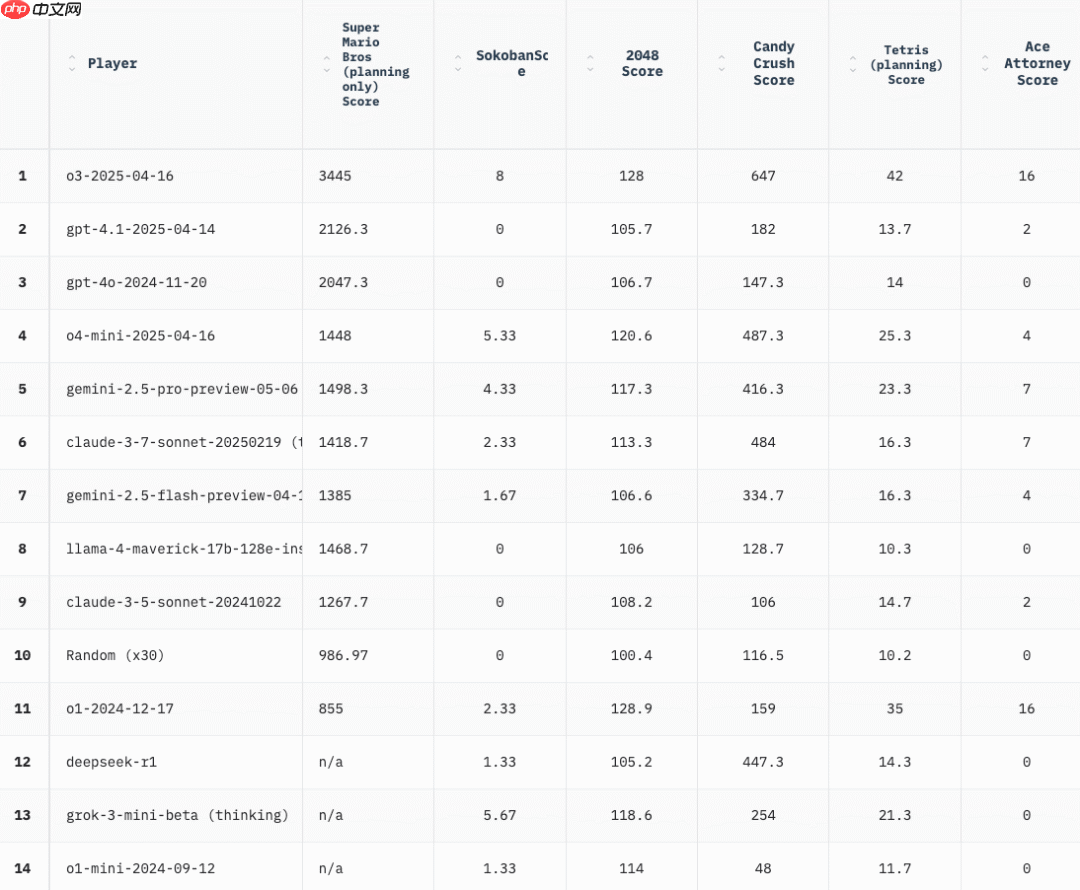Click player o1-mini-2024-09-12

pyautogui.click(x=141, y=868)
